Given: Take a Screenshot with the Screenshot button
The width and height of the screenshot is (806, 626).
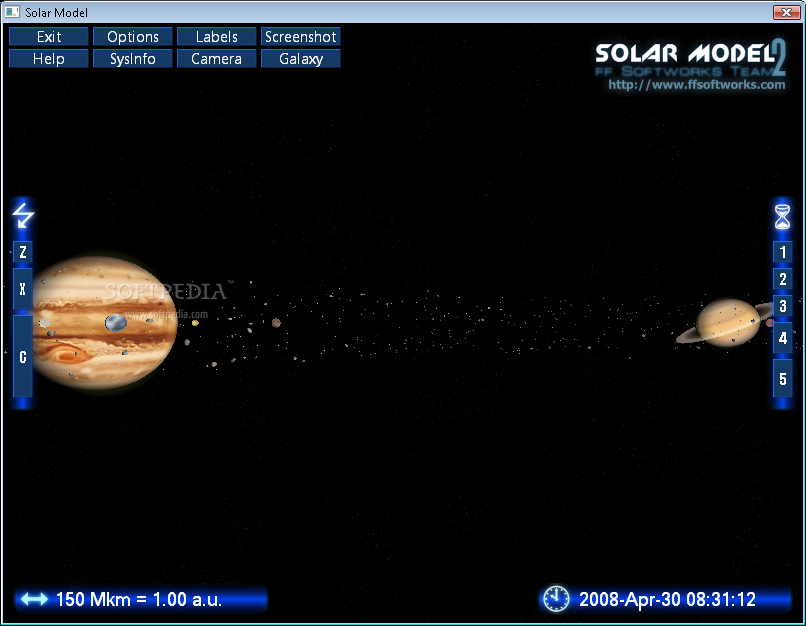Looking at the screenshot, I should click(x=301, y=36).
